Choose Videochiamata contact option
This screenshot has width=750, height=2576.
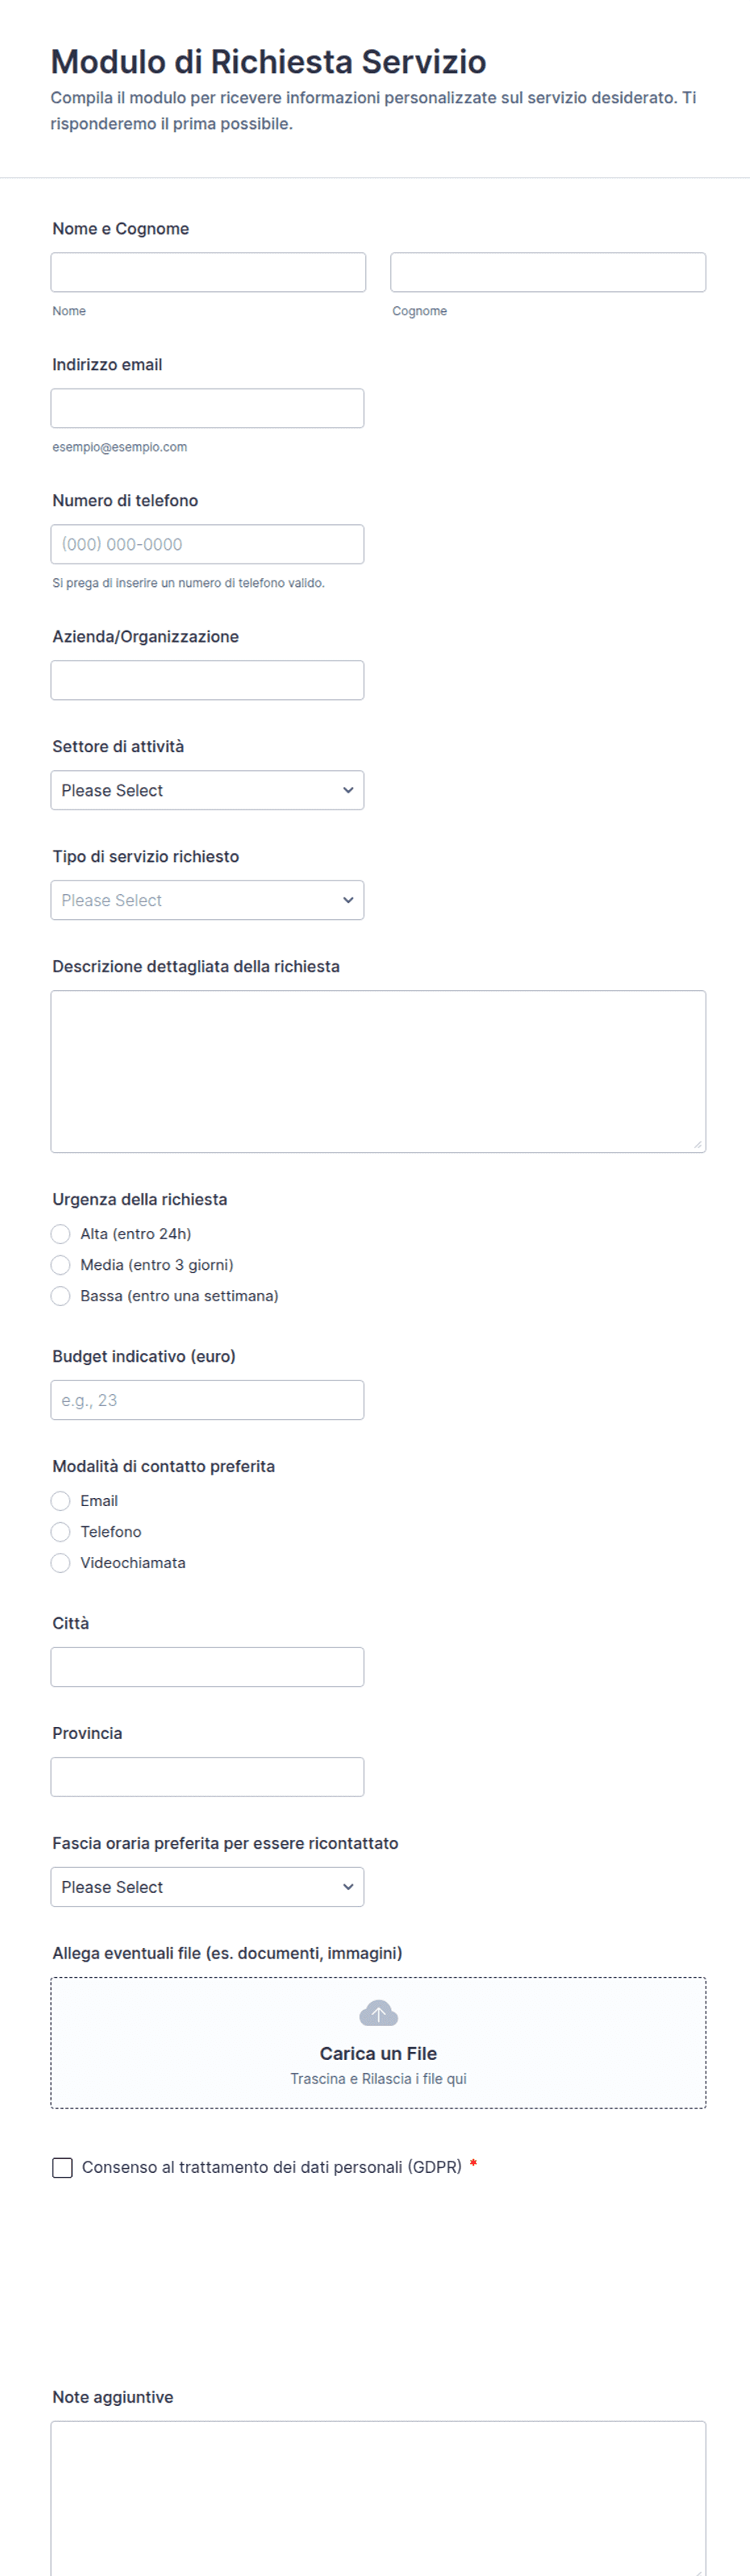tap(60, 1563)
